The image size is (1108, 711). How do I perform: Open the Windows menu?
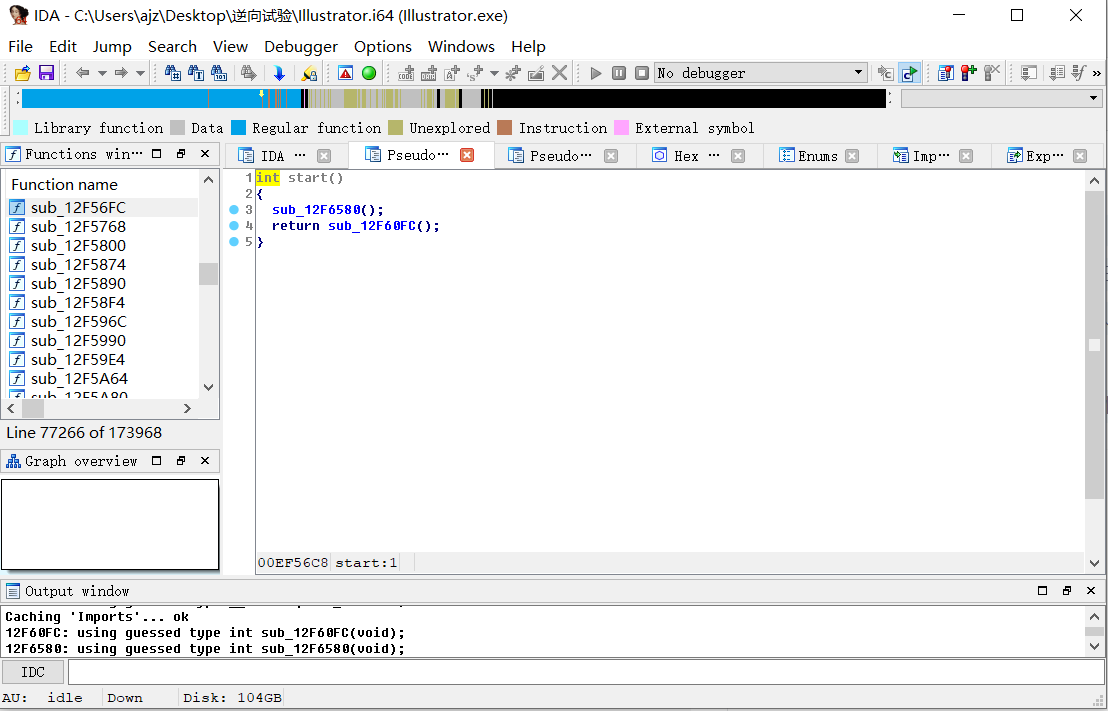click(461, 47)
